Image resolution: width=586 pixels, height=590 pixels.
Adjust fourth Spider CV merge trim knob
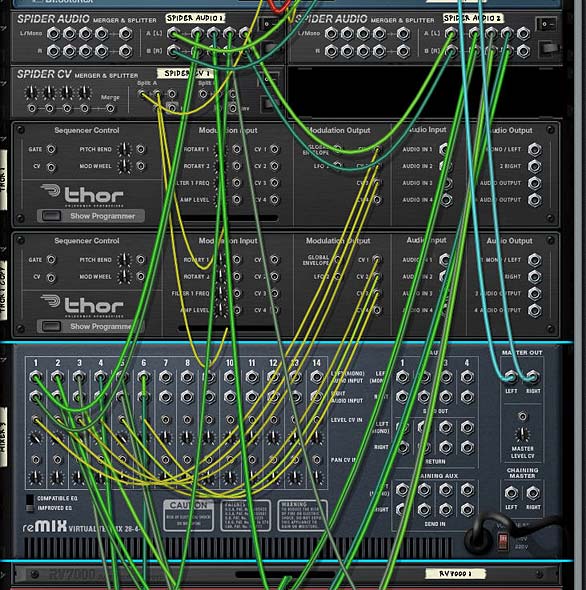tap(85, 92)
